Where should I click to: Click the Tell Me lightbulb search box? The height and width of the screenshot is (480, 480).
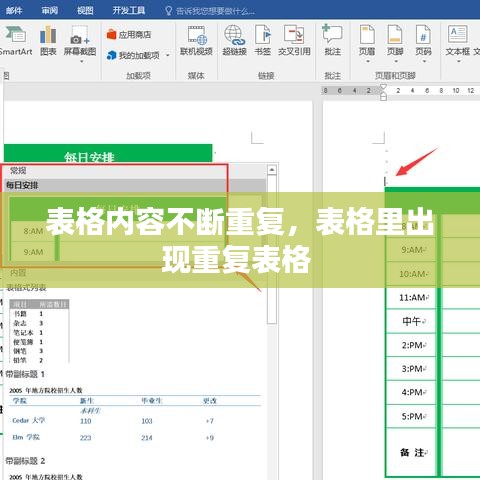(x=210, y=11)
